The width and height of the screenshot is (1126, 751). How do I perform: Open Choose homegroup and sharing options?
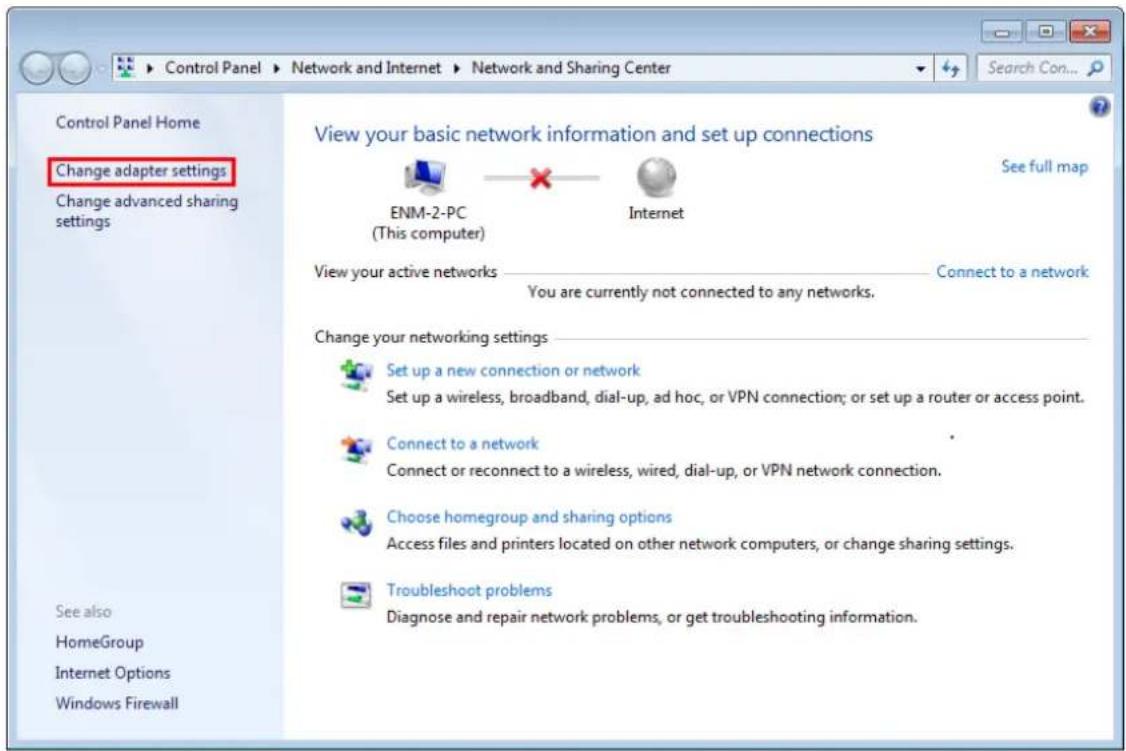[x=529, y=517]
